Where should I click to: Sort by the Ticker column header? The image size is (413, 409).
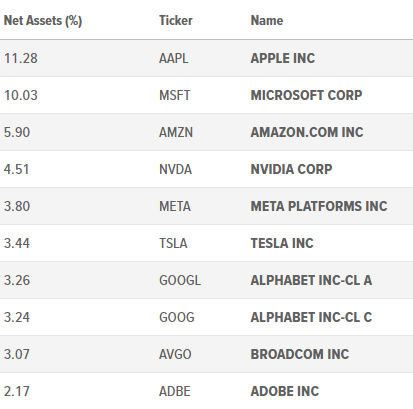pyautogui.click(x=176, y=21)
